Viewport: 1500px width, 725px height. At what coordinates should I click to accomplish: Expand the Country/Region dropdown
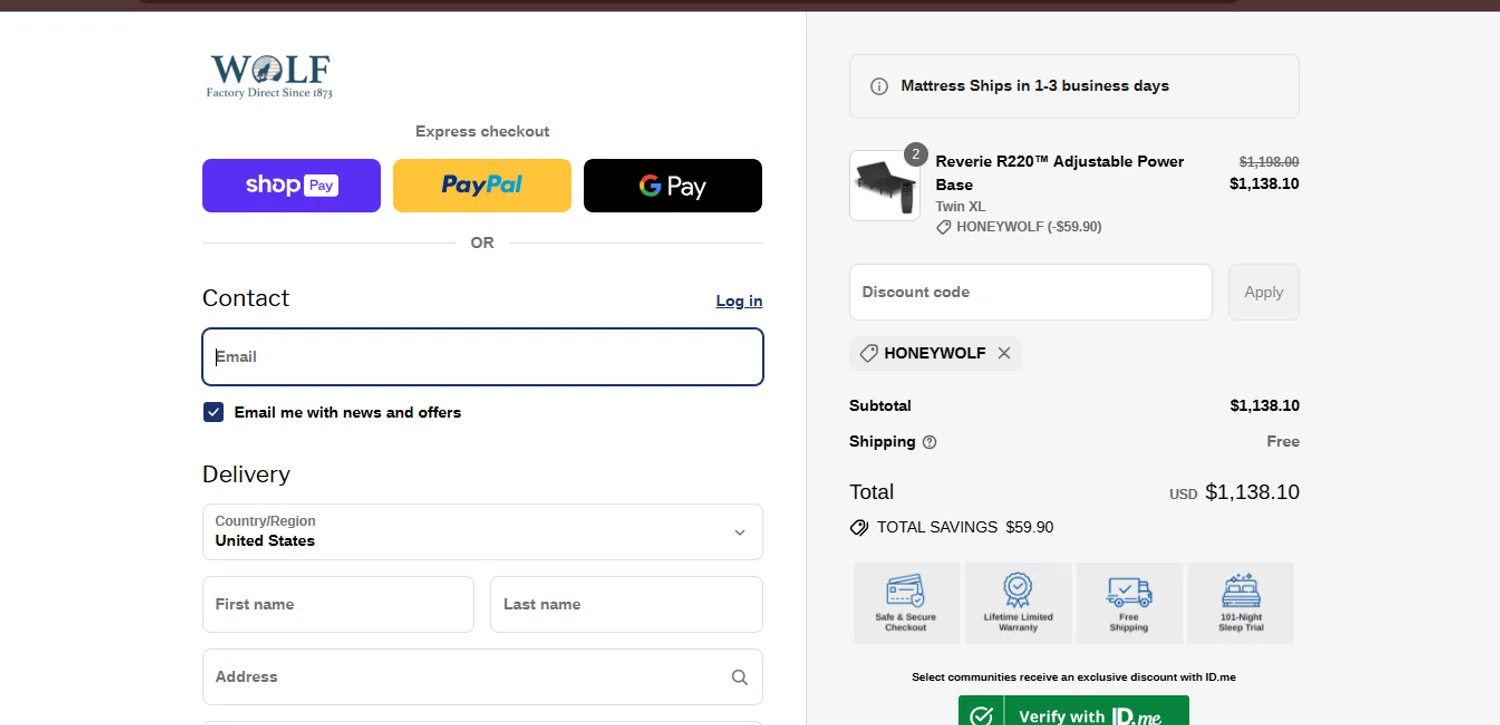coord(483,532)
